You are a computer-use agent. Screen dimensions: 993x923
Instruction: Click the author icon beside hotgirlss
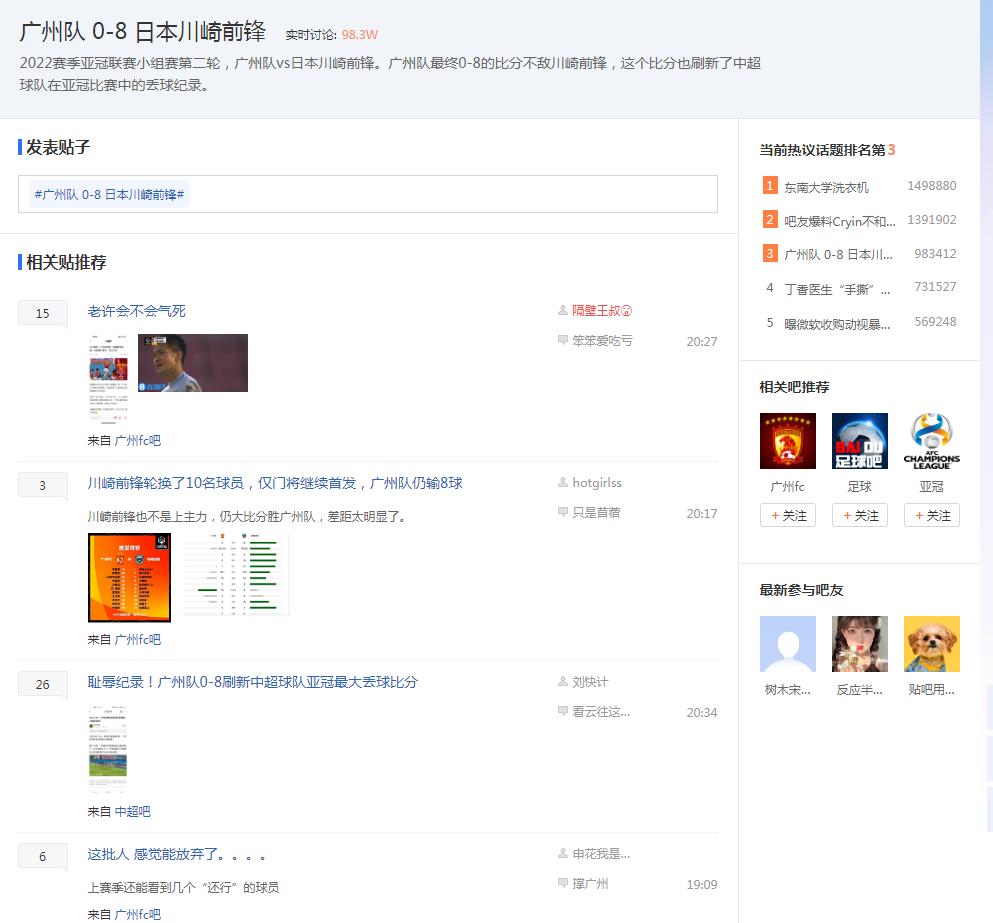(x=562, y=482)
